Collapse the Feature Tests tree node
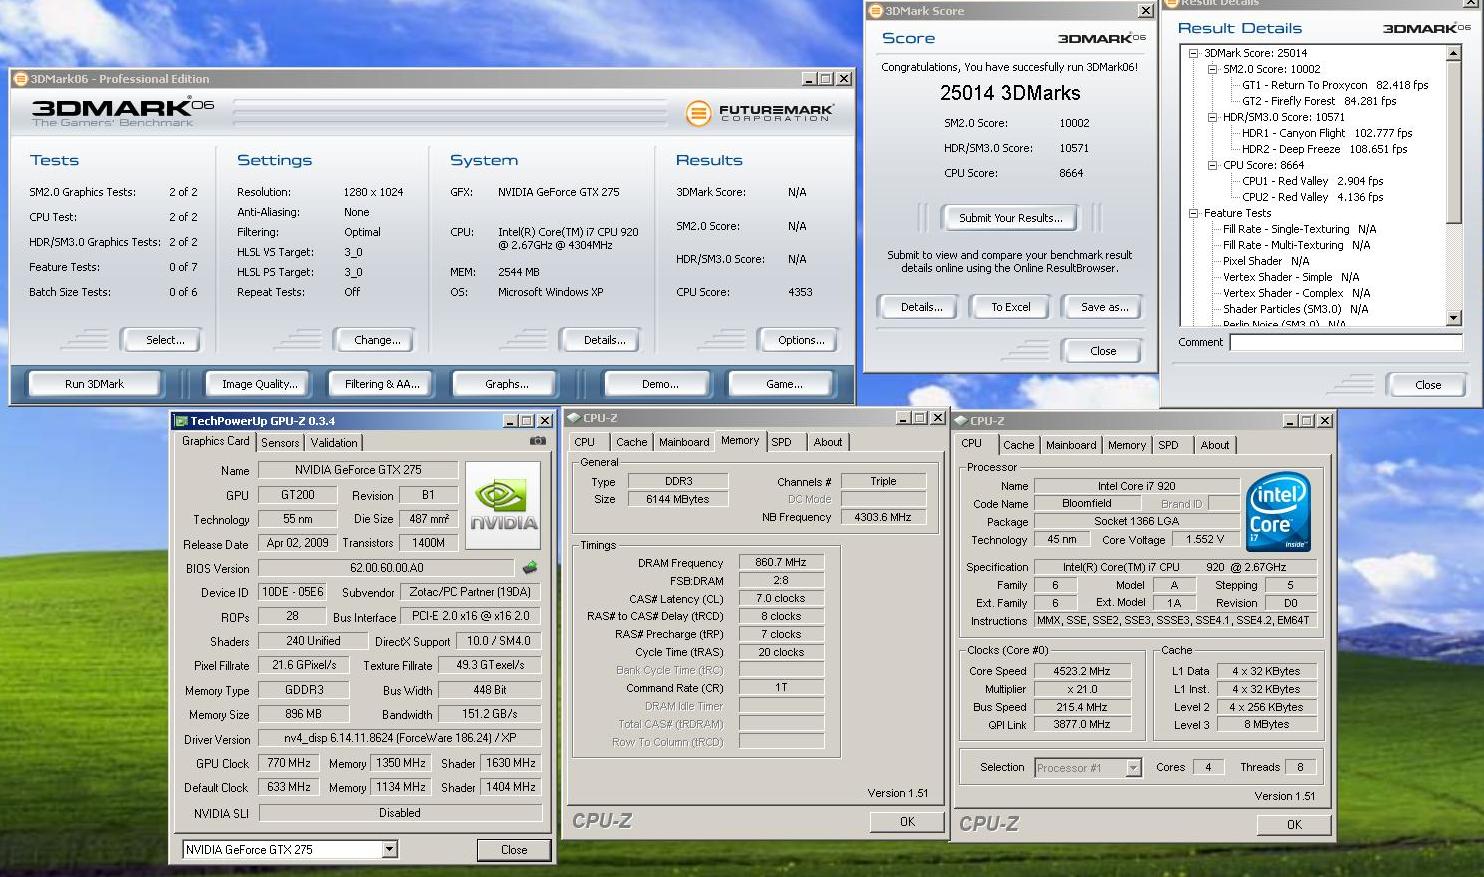Viewport: 1484px width, 877px height. pyautogui.click(x=1193, y=213)
